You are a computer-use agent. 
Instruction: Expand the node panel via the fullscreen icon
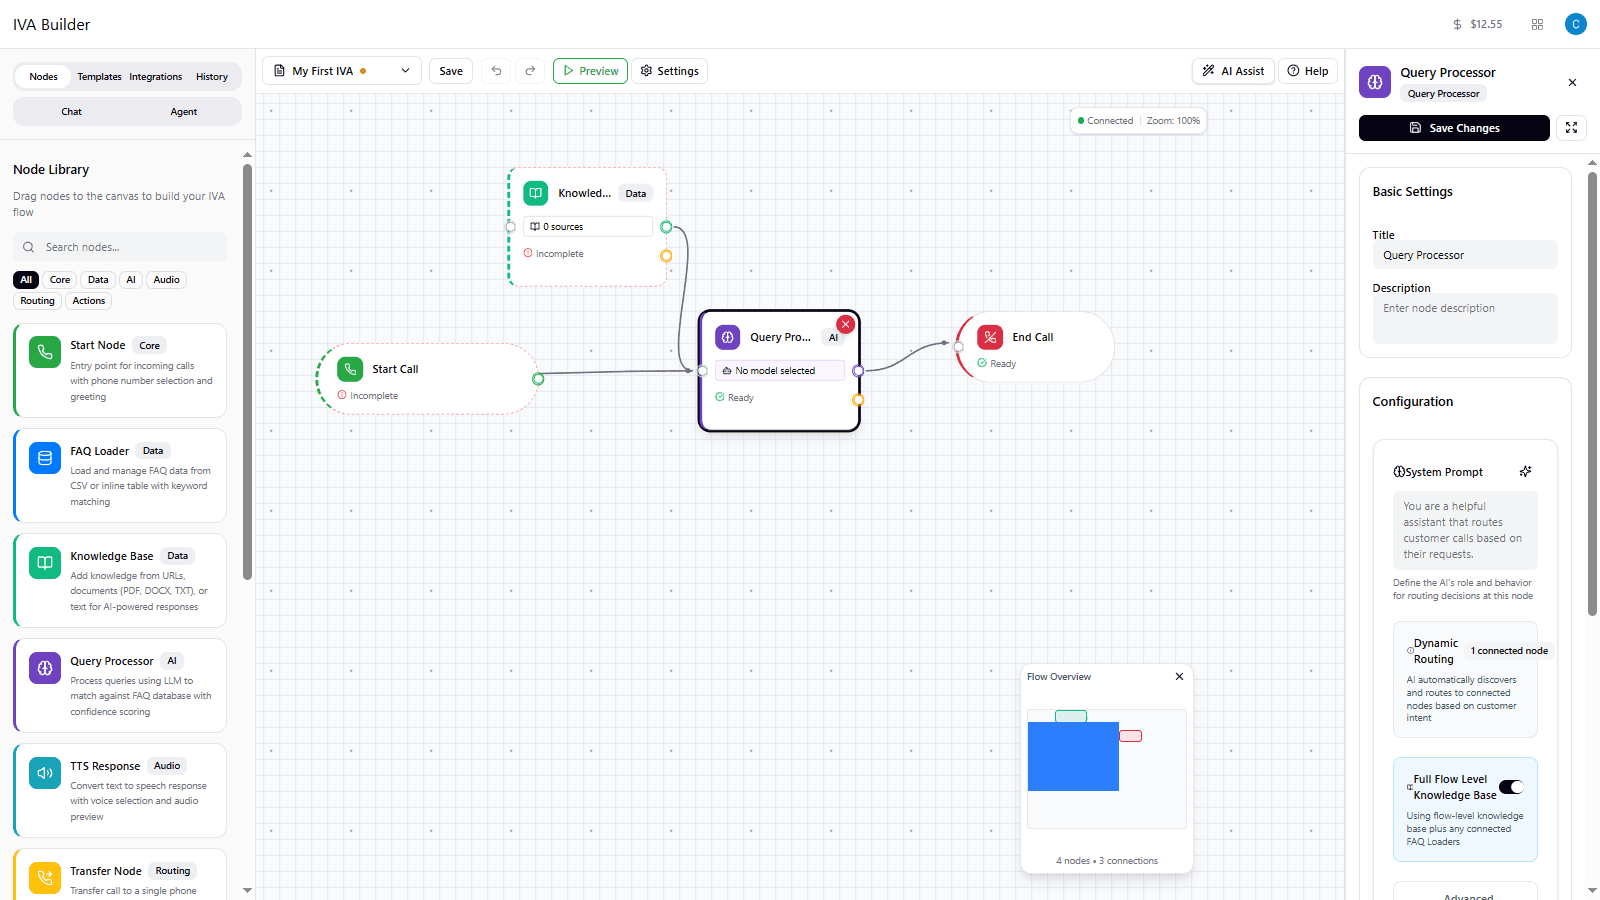pos(1571,128)
